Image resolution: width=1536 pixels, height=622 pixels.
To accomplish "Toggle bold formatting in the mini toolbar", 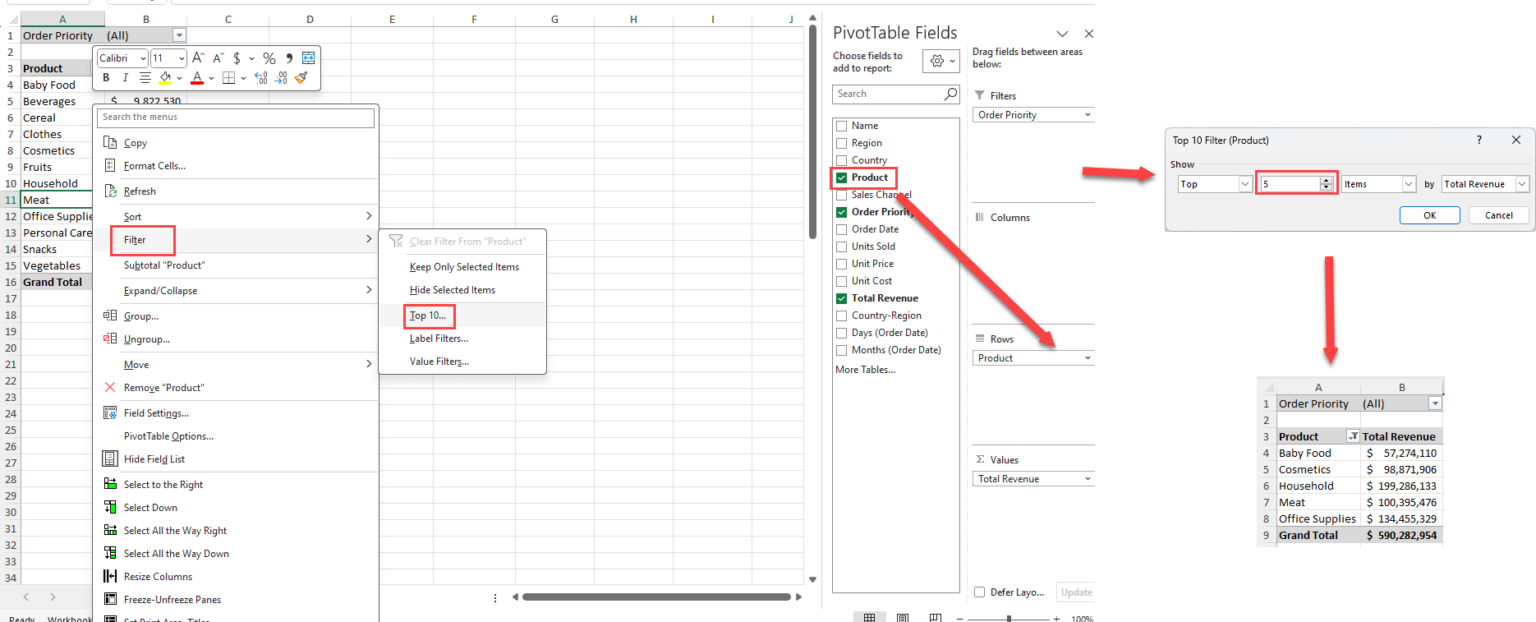I will [106, 77].
